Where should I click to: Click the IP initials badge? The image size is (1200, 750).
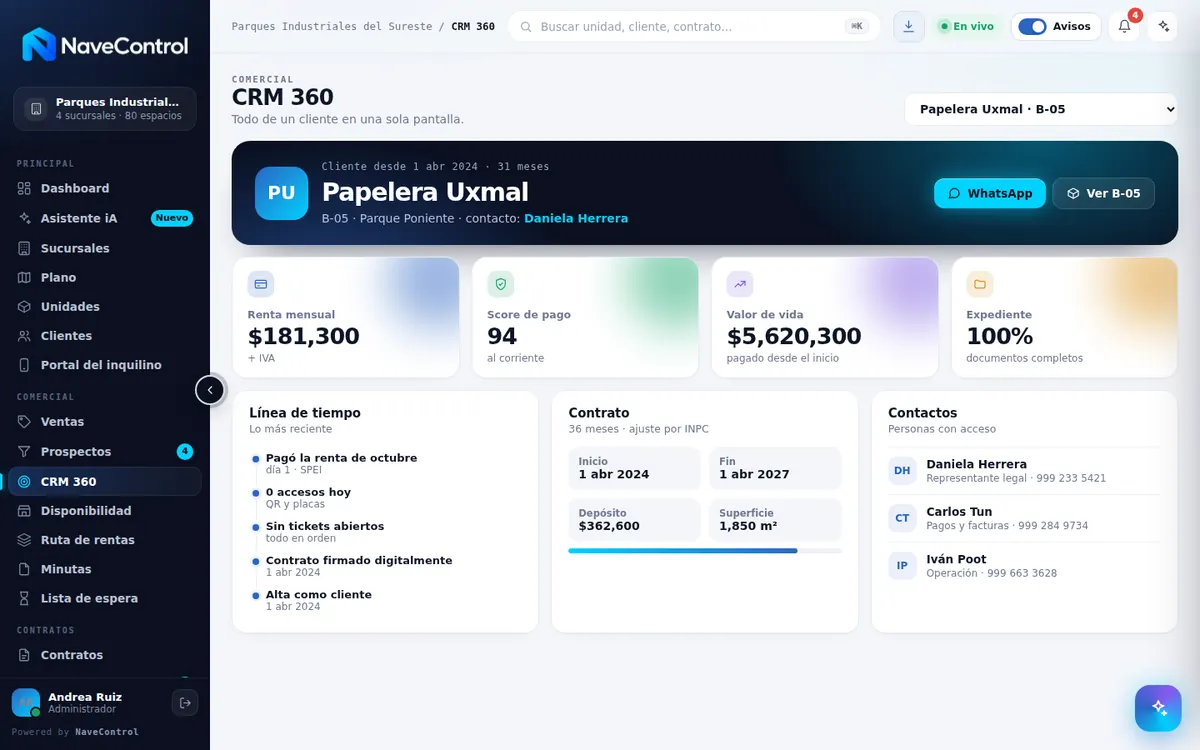point(902,566)
